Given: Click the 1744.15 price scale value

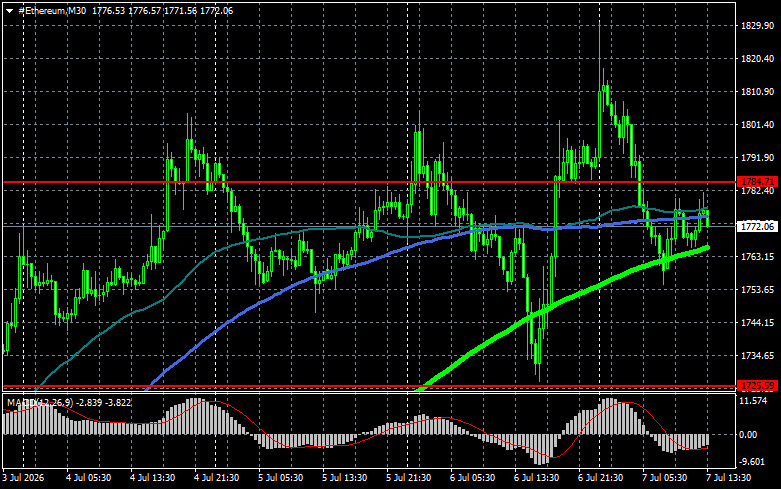Looking at the screenshot, I should [758, 323].
